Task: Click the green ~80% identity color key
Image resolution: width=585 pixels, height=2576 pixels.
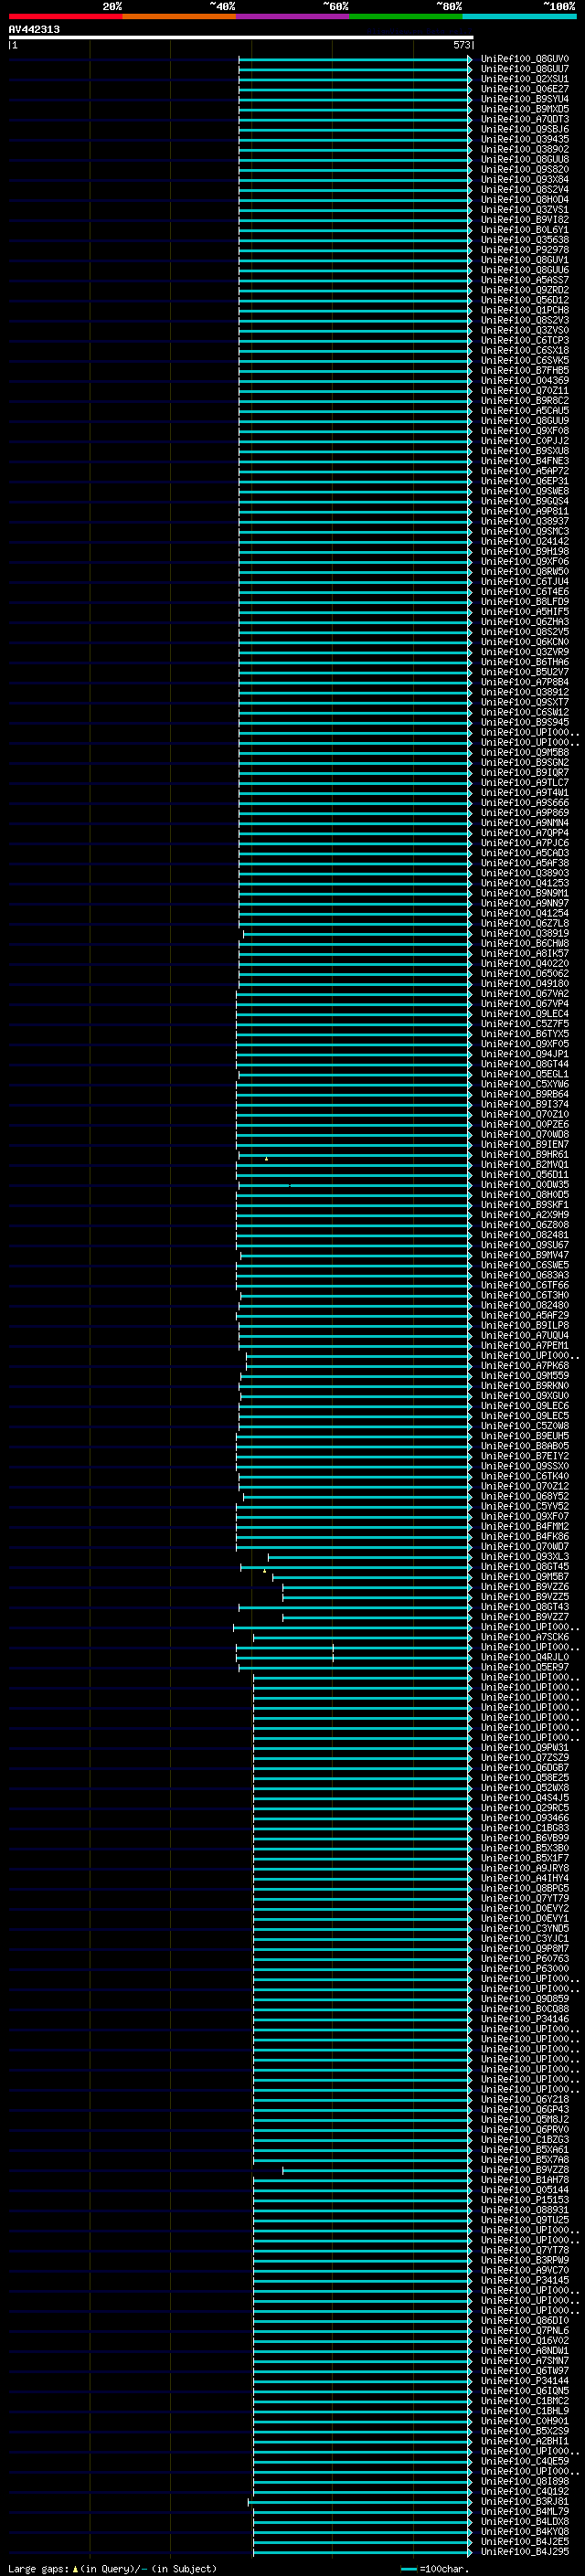Action: (406, 16)
